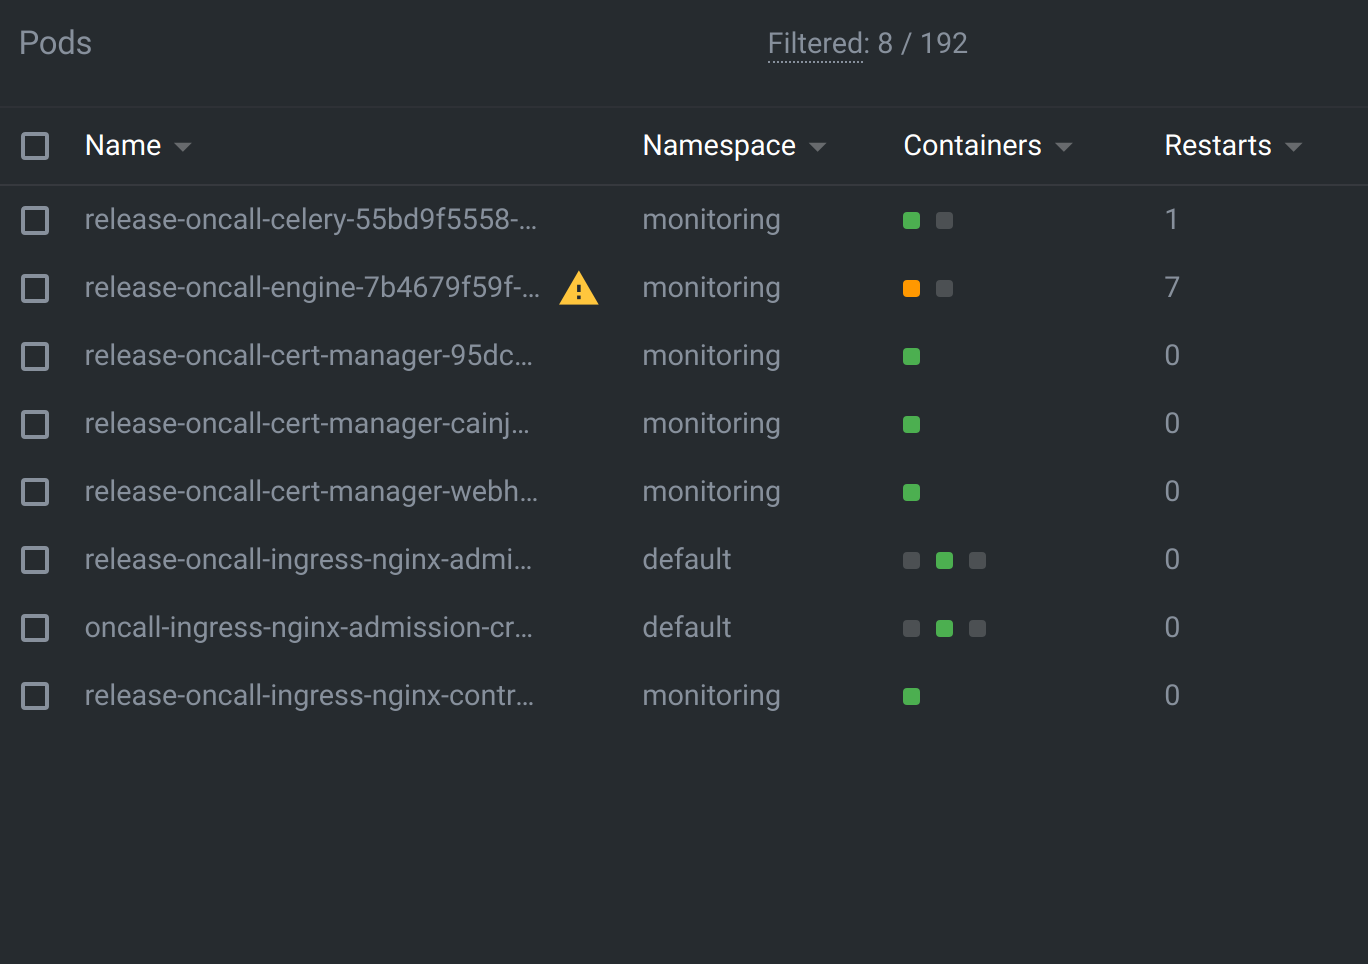Screen dimensions: 1368x964
Task: Click the gray second container dot on release-oncall-celery
Action: click(x=944, y=220)
